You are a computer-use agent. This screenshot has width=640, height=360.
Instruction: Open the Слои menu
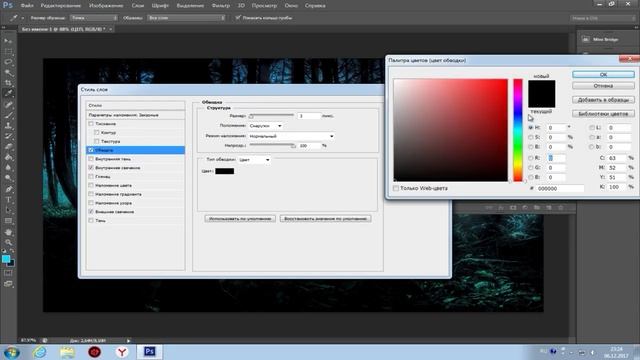pyautogui.click(x=138, y=6)
